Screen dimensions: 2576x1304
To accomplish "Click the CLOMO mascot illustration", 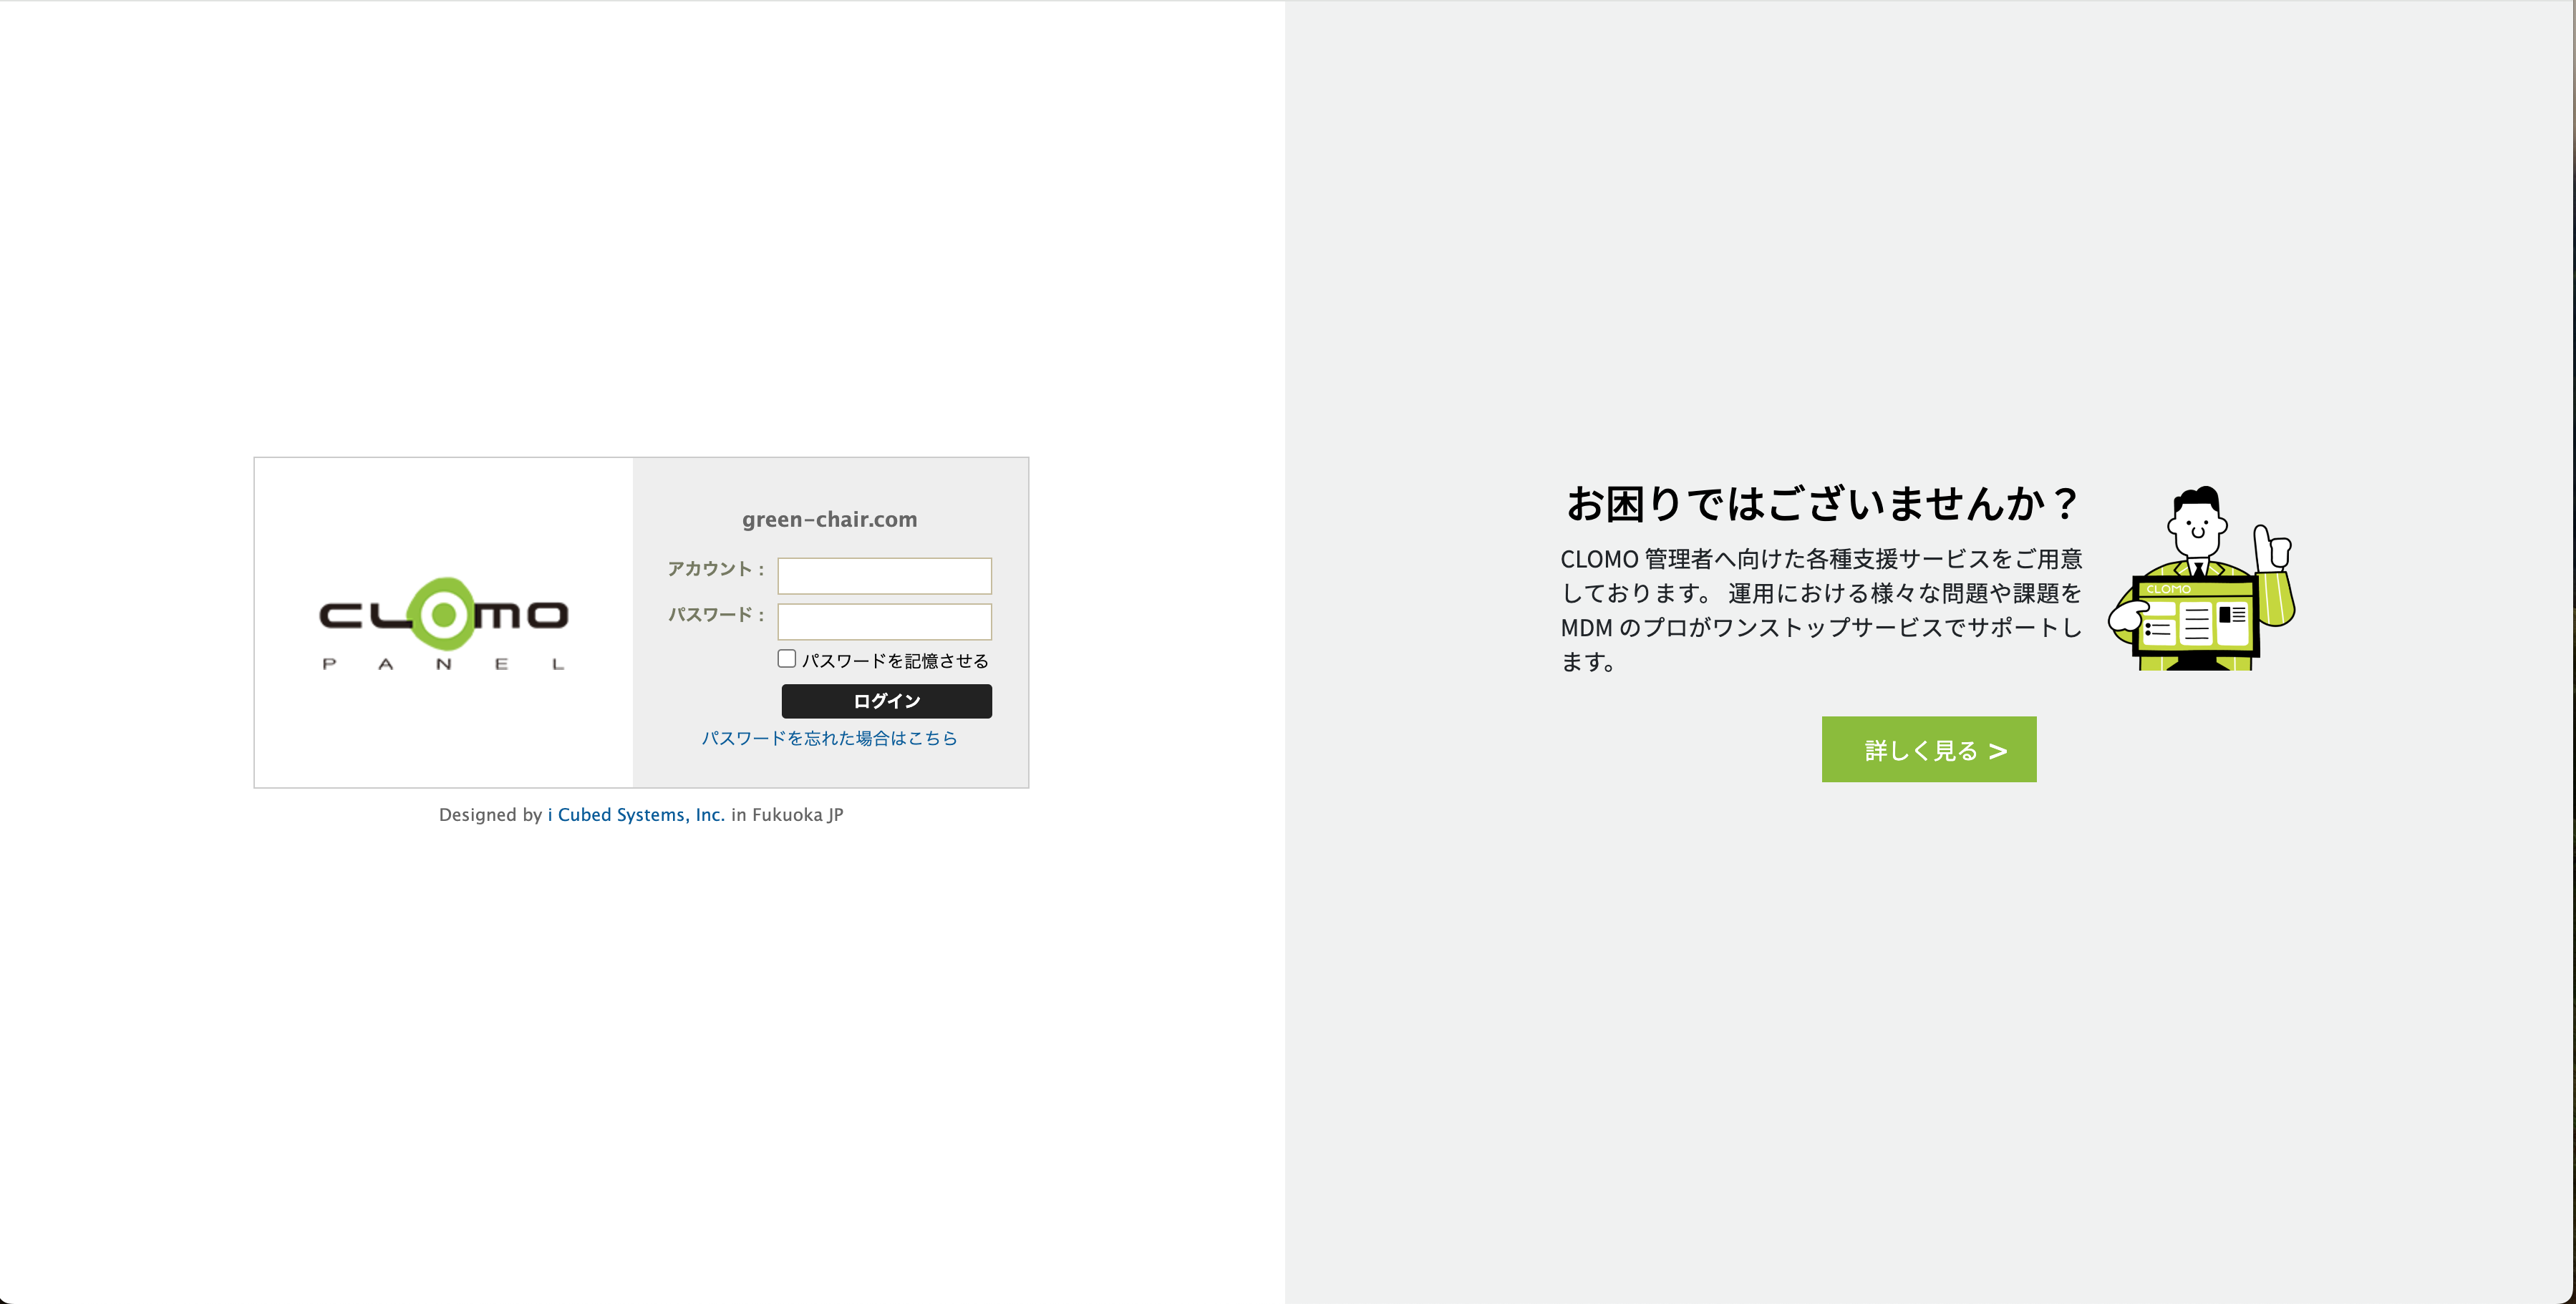I will (x=2201, y=578).
